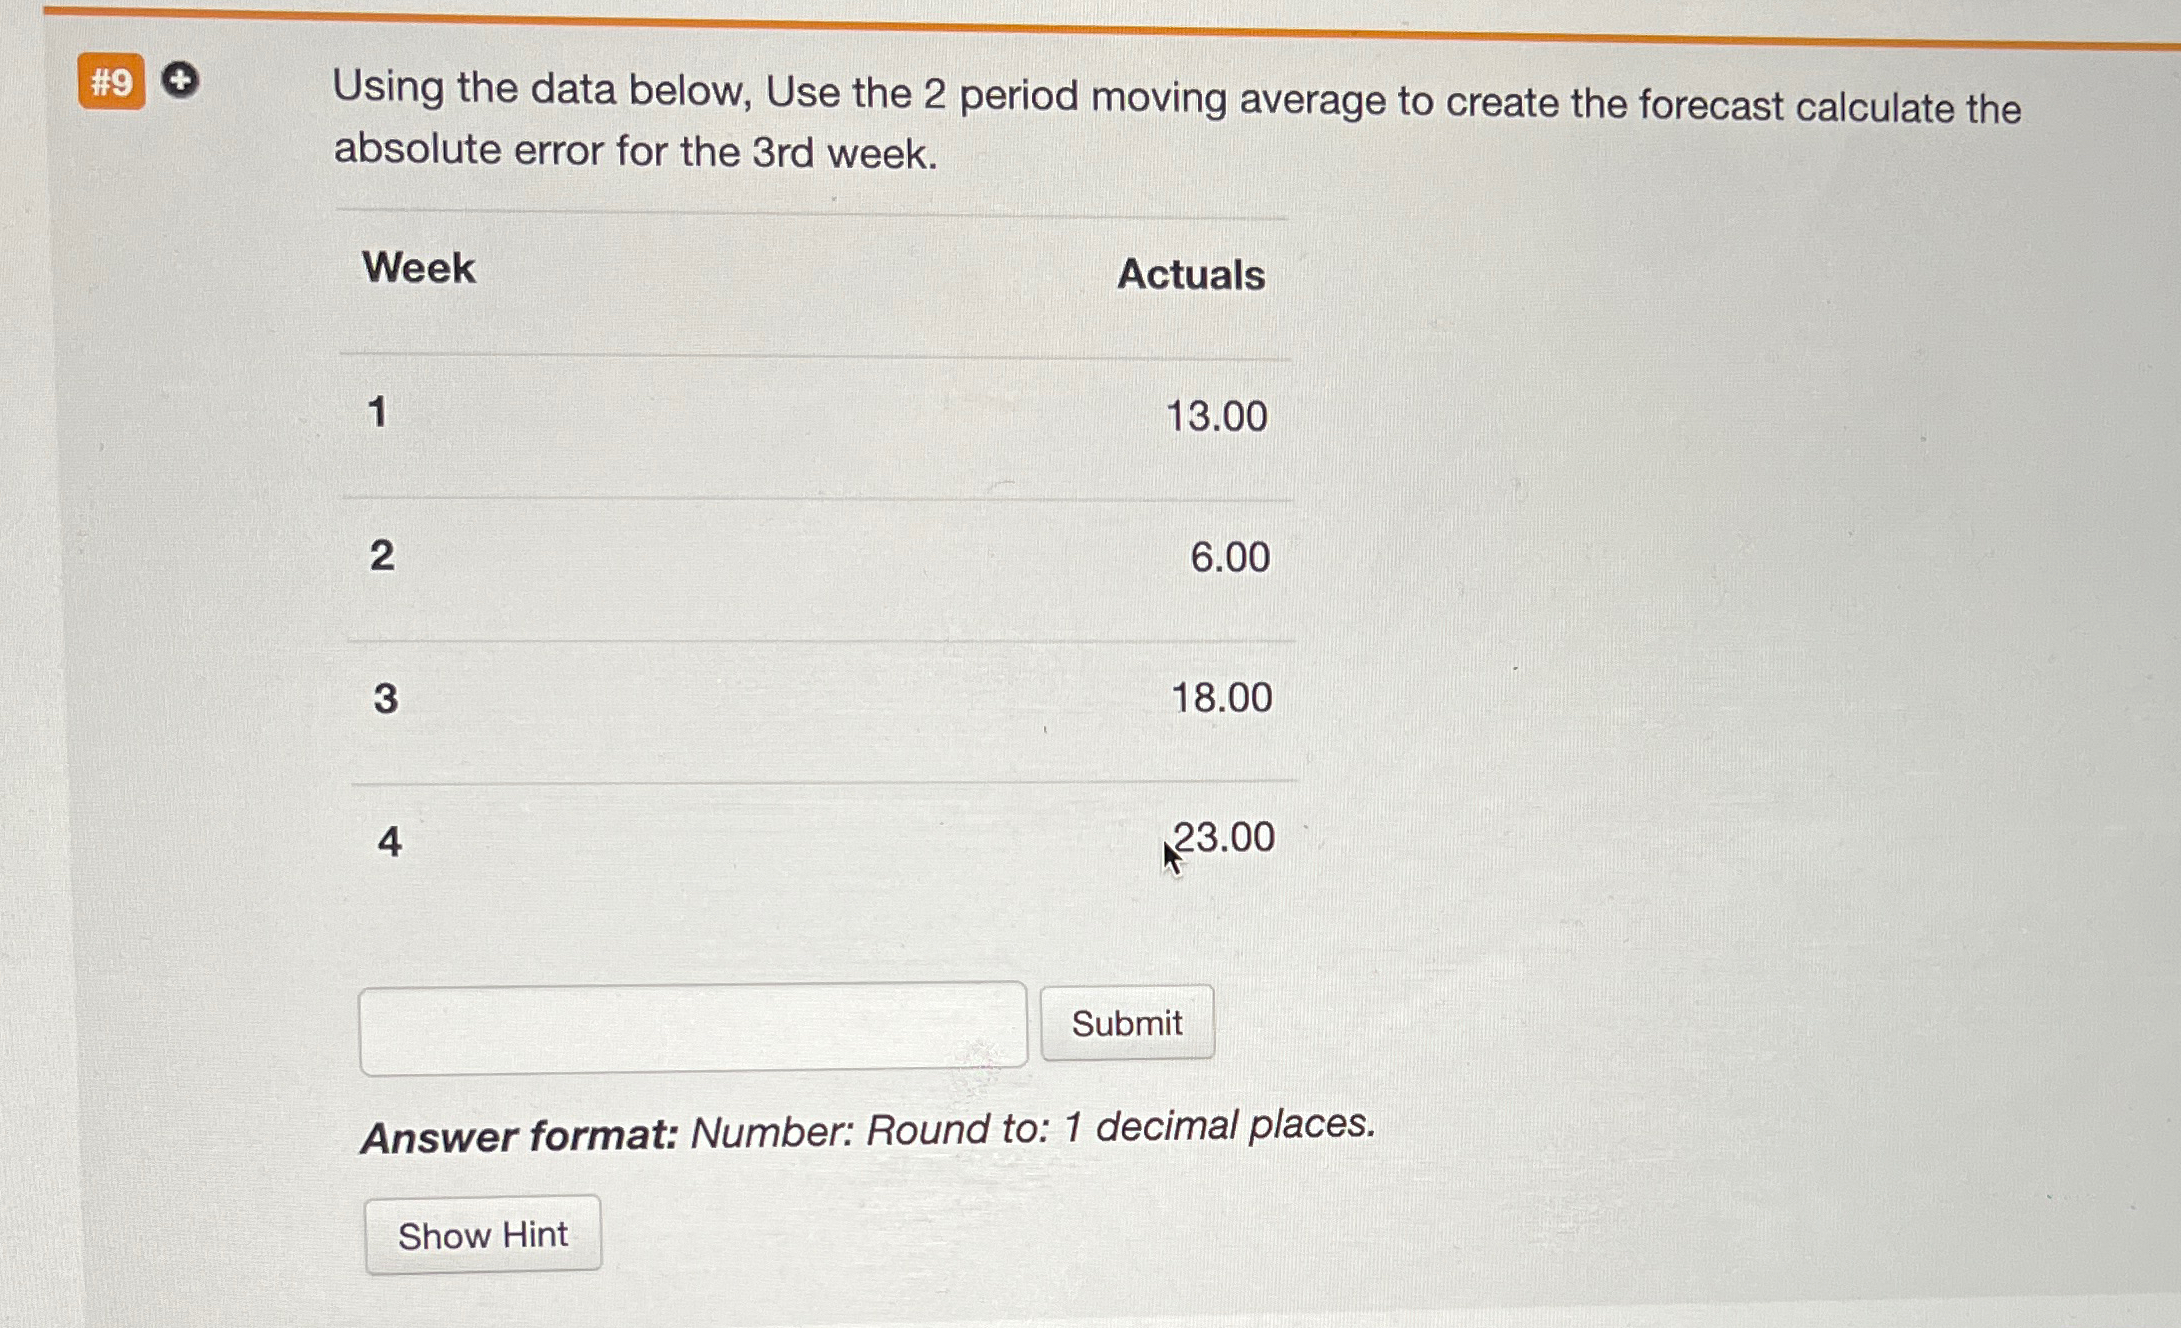Click the circular add button beside the badge
The width and height of the screenshot is (2181, 1328).
pos(181,79)
